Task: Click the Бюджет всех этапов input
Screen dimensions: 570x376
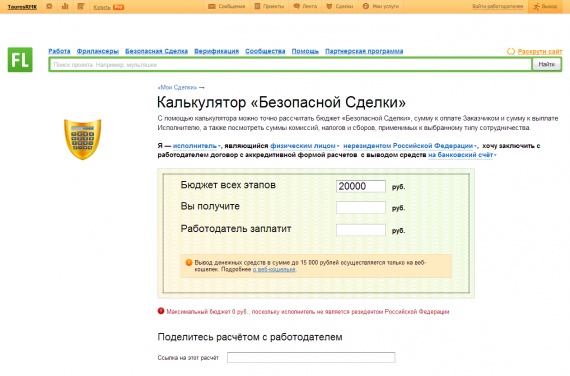Action: (x=361, y=186)
